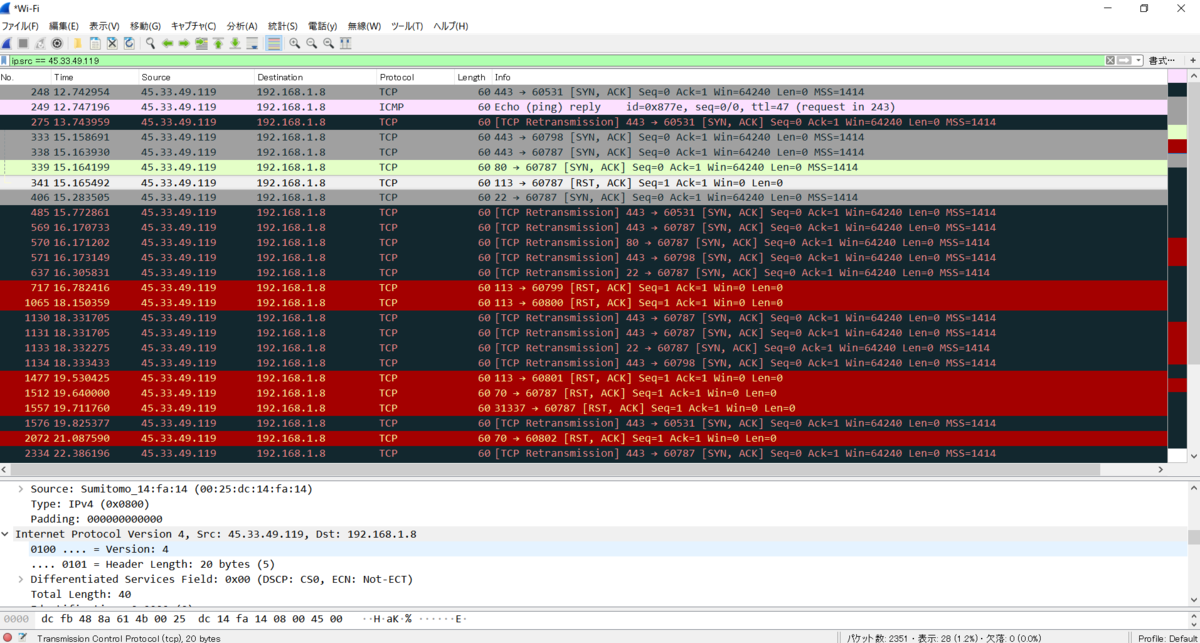The width and height of the screenshot is (1200, 643).
Task: Open the キャプチャ(C) menu
Action: (194, 26)
